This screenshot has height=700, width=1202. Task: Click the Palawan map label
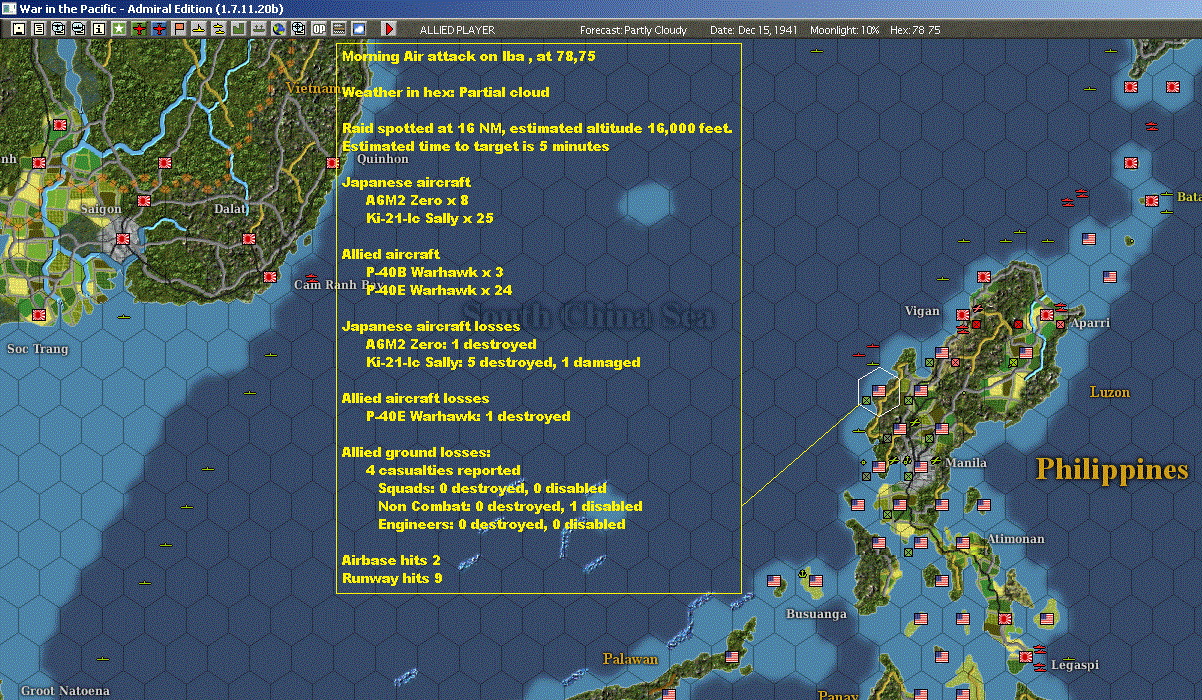tap(631, 659)
